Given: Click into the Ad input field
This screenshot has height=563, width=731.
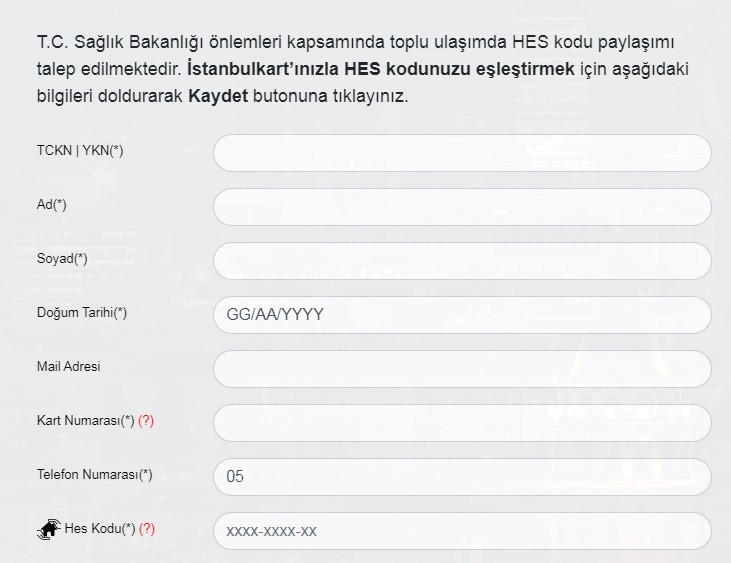Looking at the screenshot, I should point(461,207).
